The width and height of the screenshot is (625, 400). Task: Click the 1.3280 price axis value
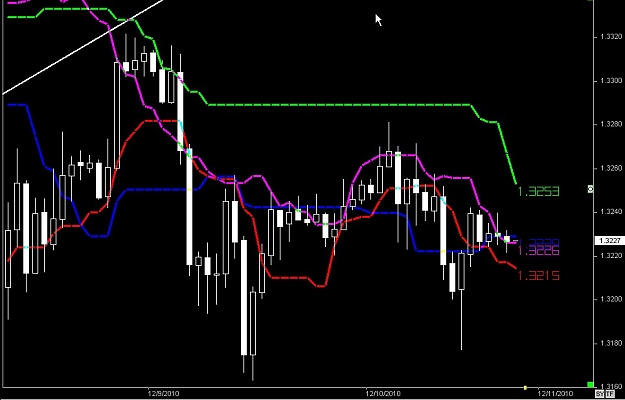click(x=611, y=124)
